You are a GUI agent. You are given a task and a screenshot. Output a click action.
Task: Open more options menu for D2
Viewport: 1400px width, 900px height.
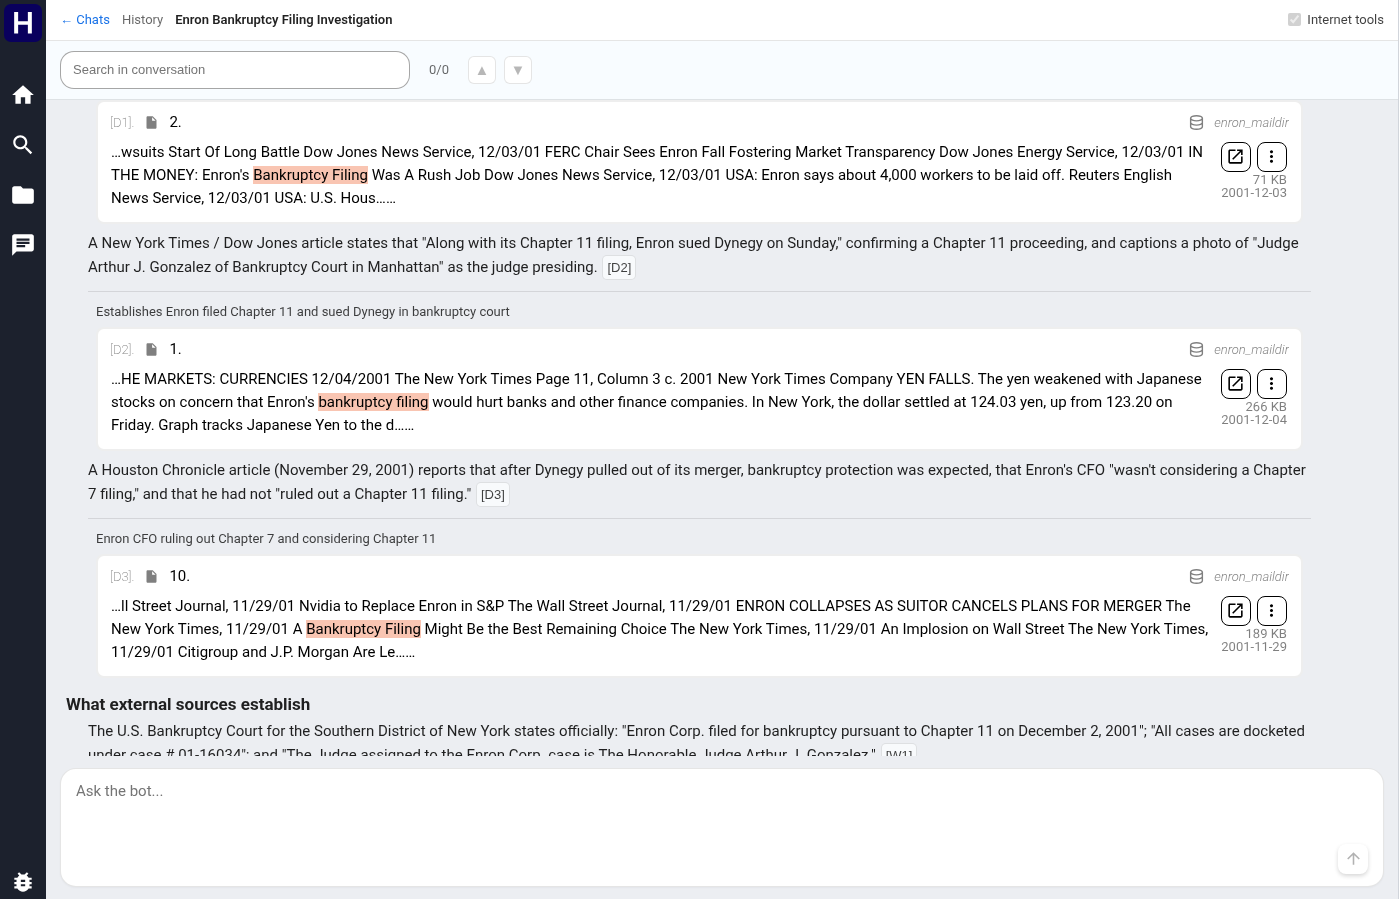coord(1272,384)
